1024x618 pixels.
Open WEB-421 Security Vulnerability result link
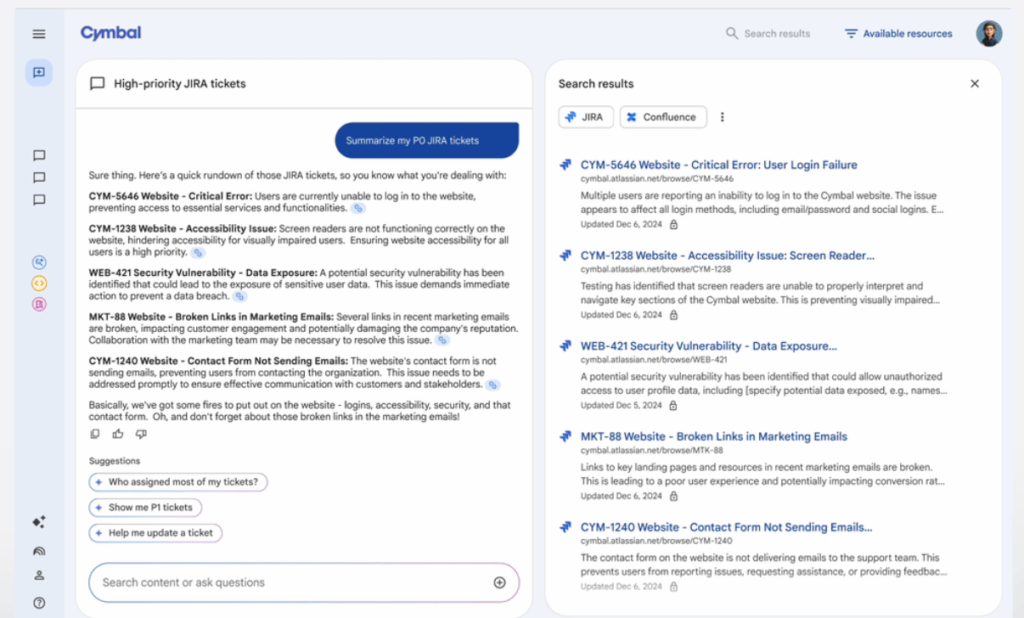709,346
